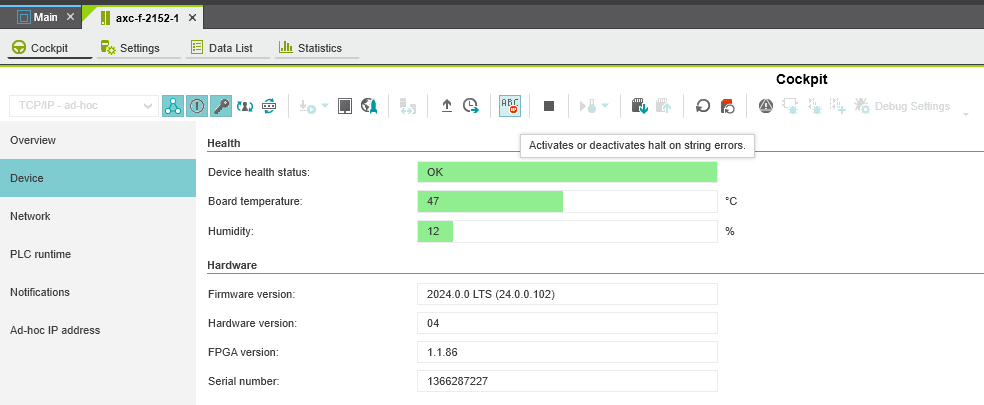The width and height of the screenshot is (984, 405).
Task: Click the Hardware version 04 field
Action: 567,323
